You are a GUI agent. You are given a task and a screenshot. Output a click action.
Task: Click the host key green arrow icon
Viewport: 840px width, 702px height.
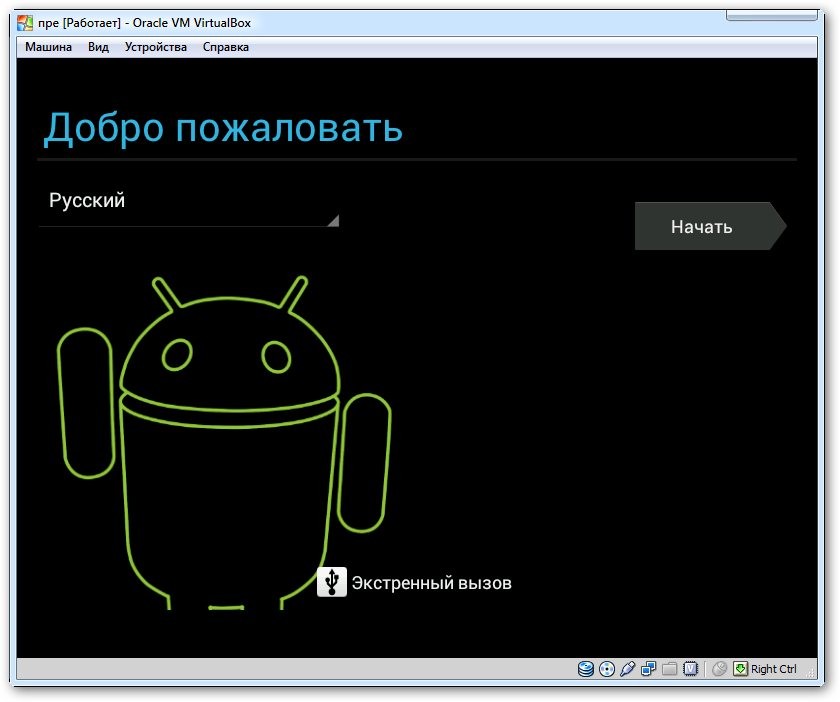coord(740,669)
